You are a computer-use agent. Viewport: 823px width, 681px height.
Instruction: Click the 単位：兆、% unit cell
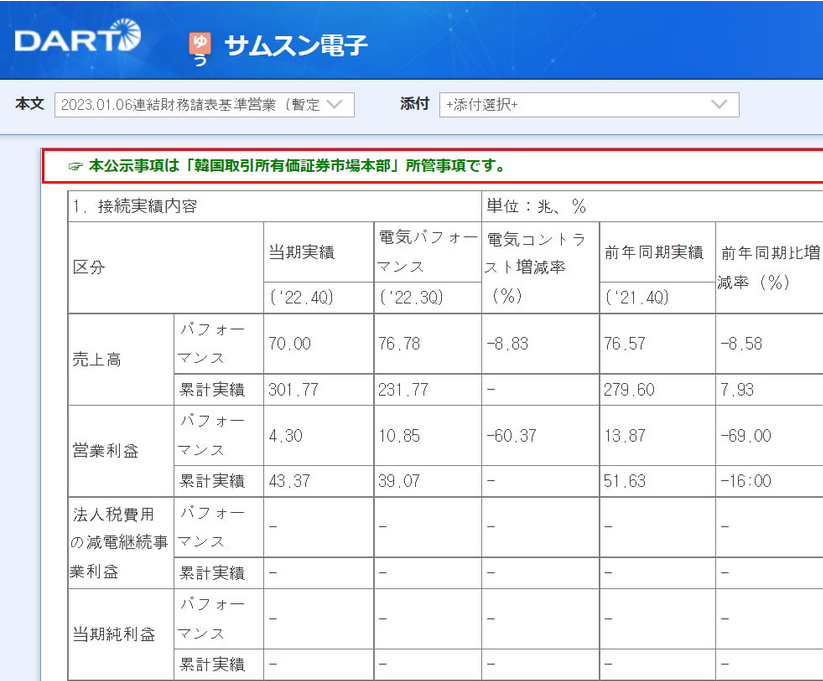click(x=536, y=206)
